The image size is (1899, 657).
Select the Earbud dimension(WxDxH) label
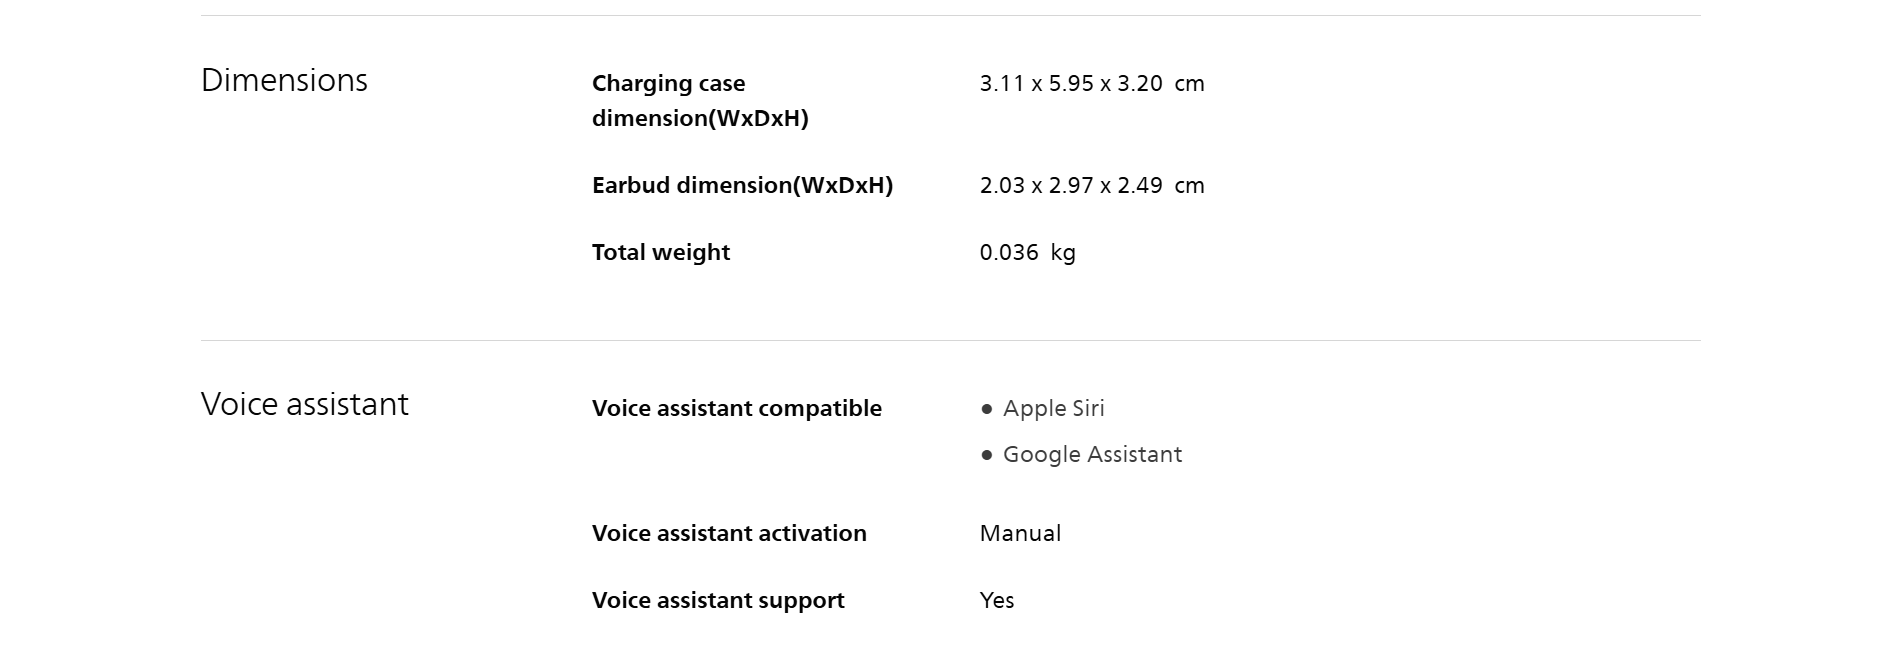point(742,186)
